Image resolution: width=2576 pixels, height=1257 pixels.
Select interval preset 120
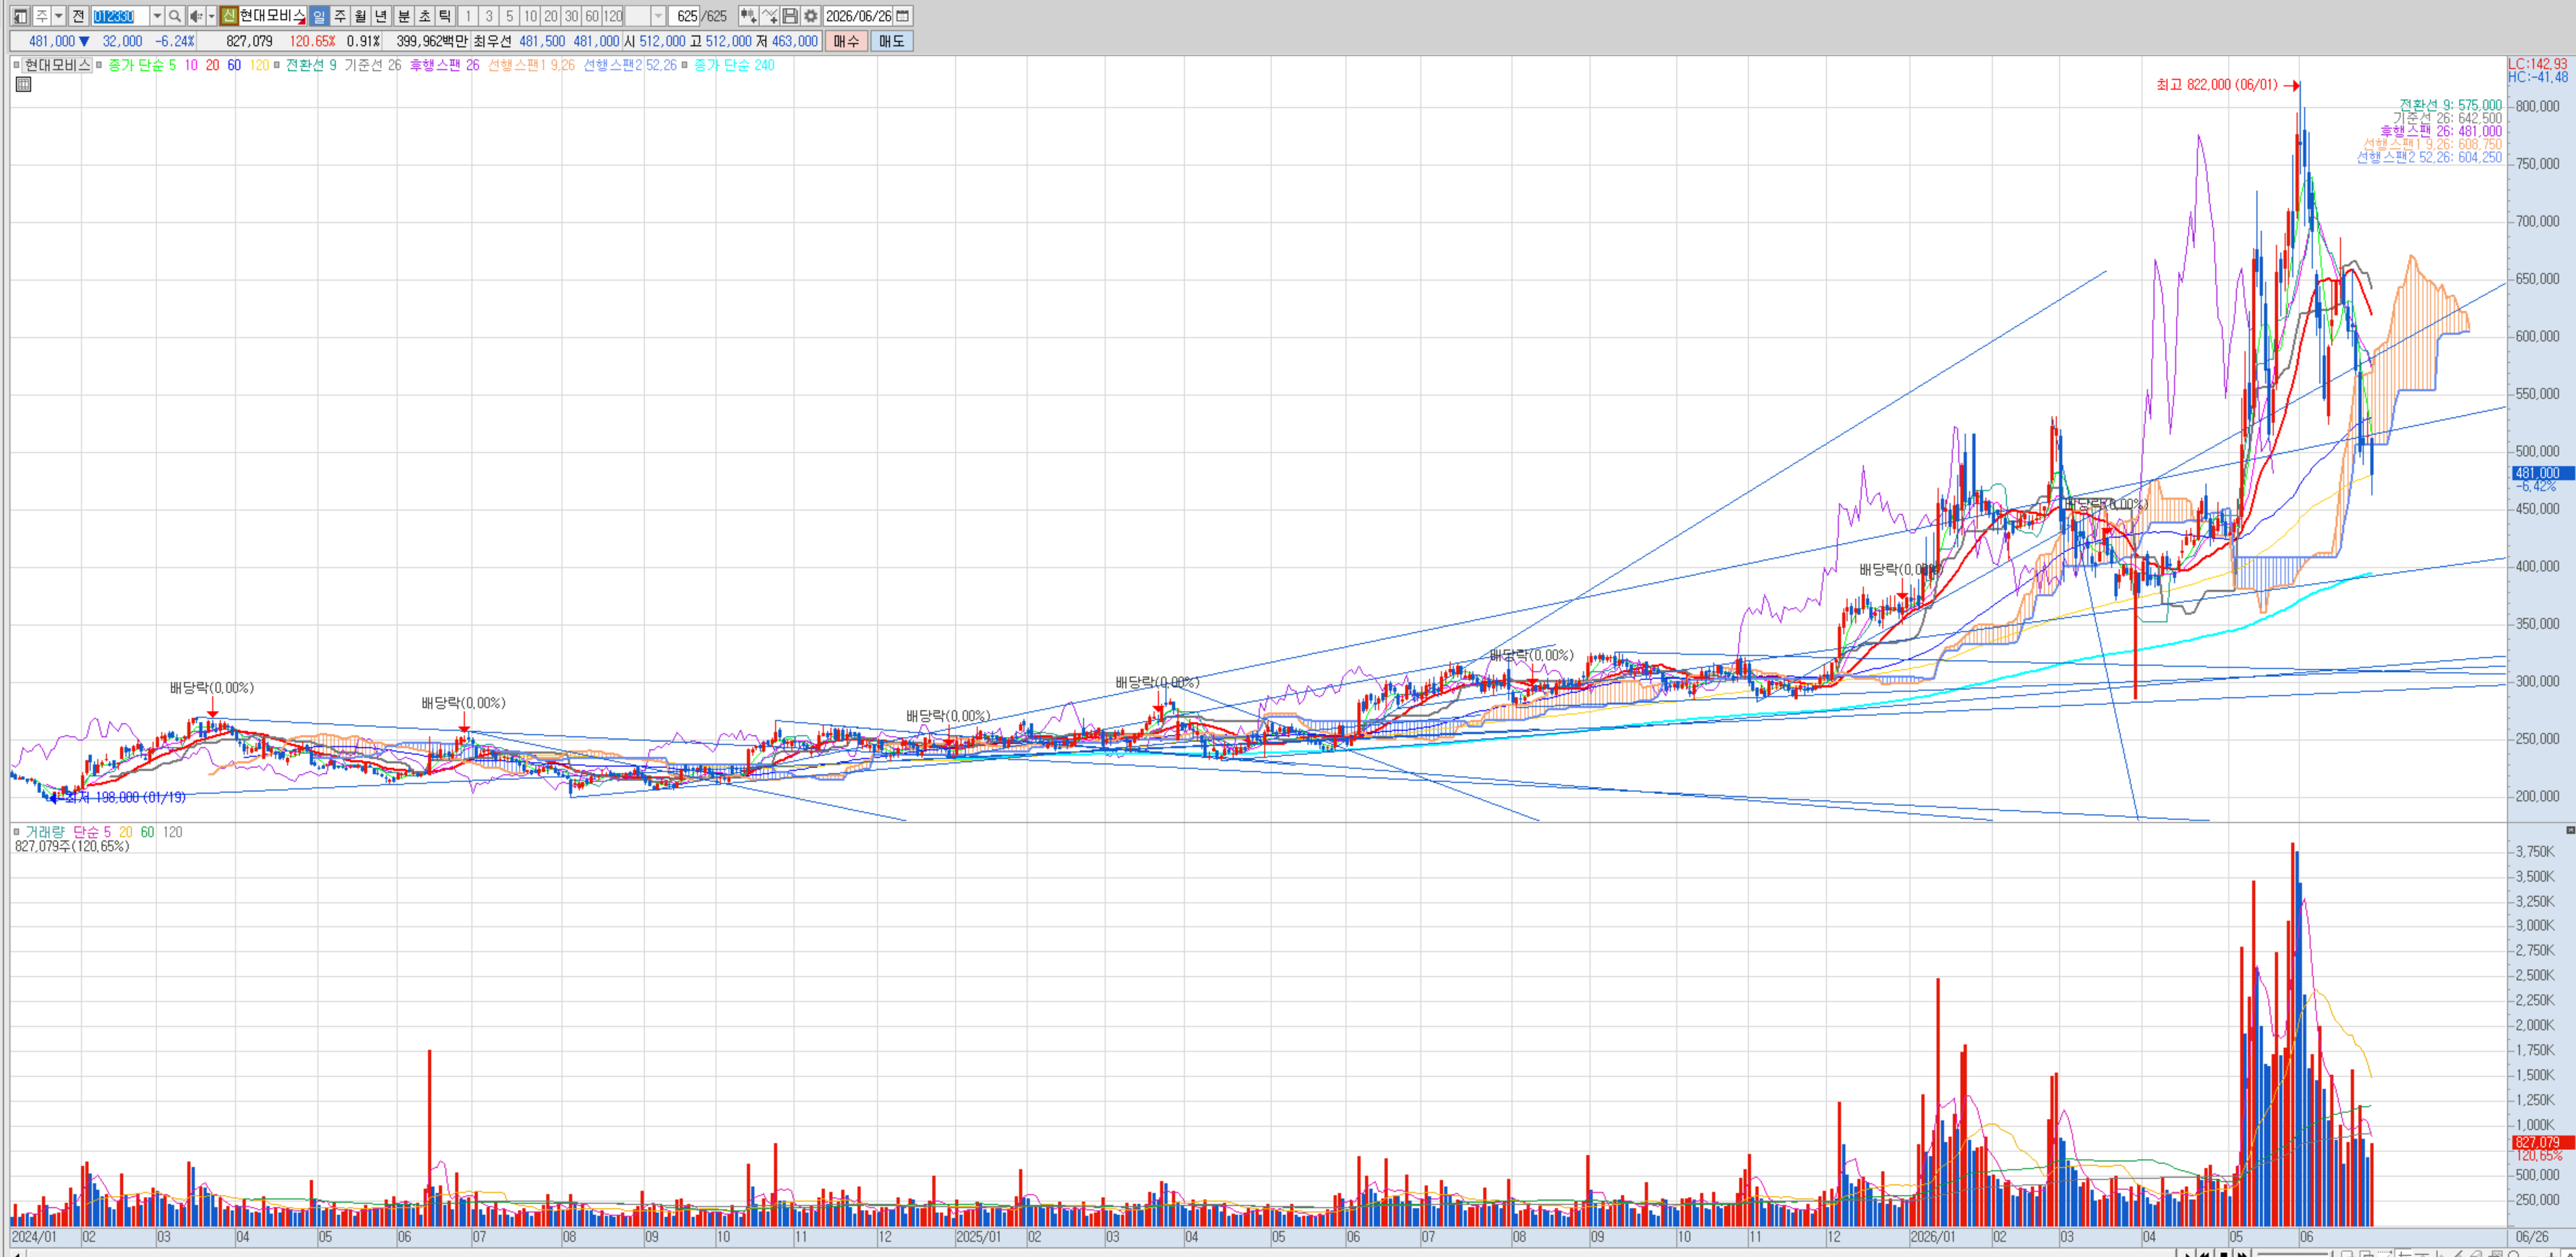click(x=613, y=16)
